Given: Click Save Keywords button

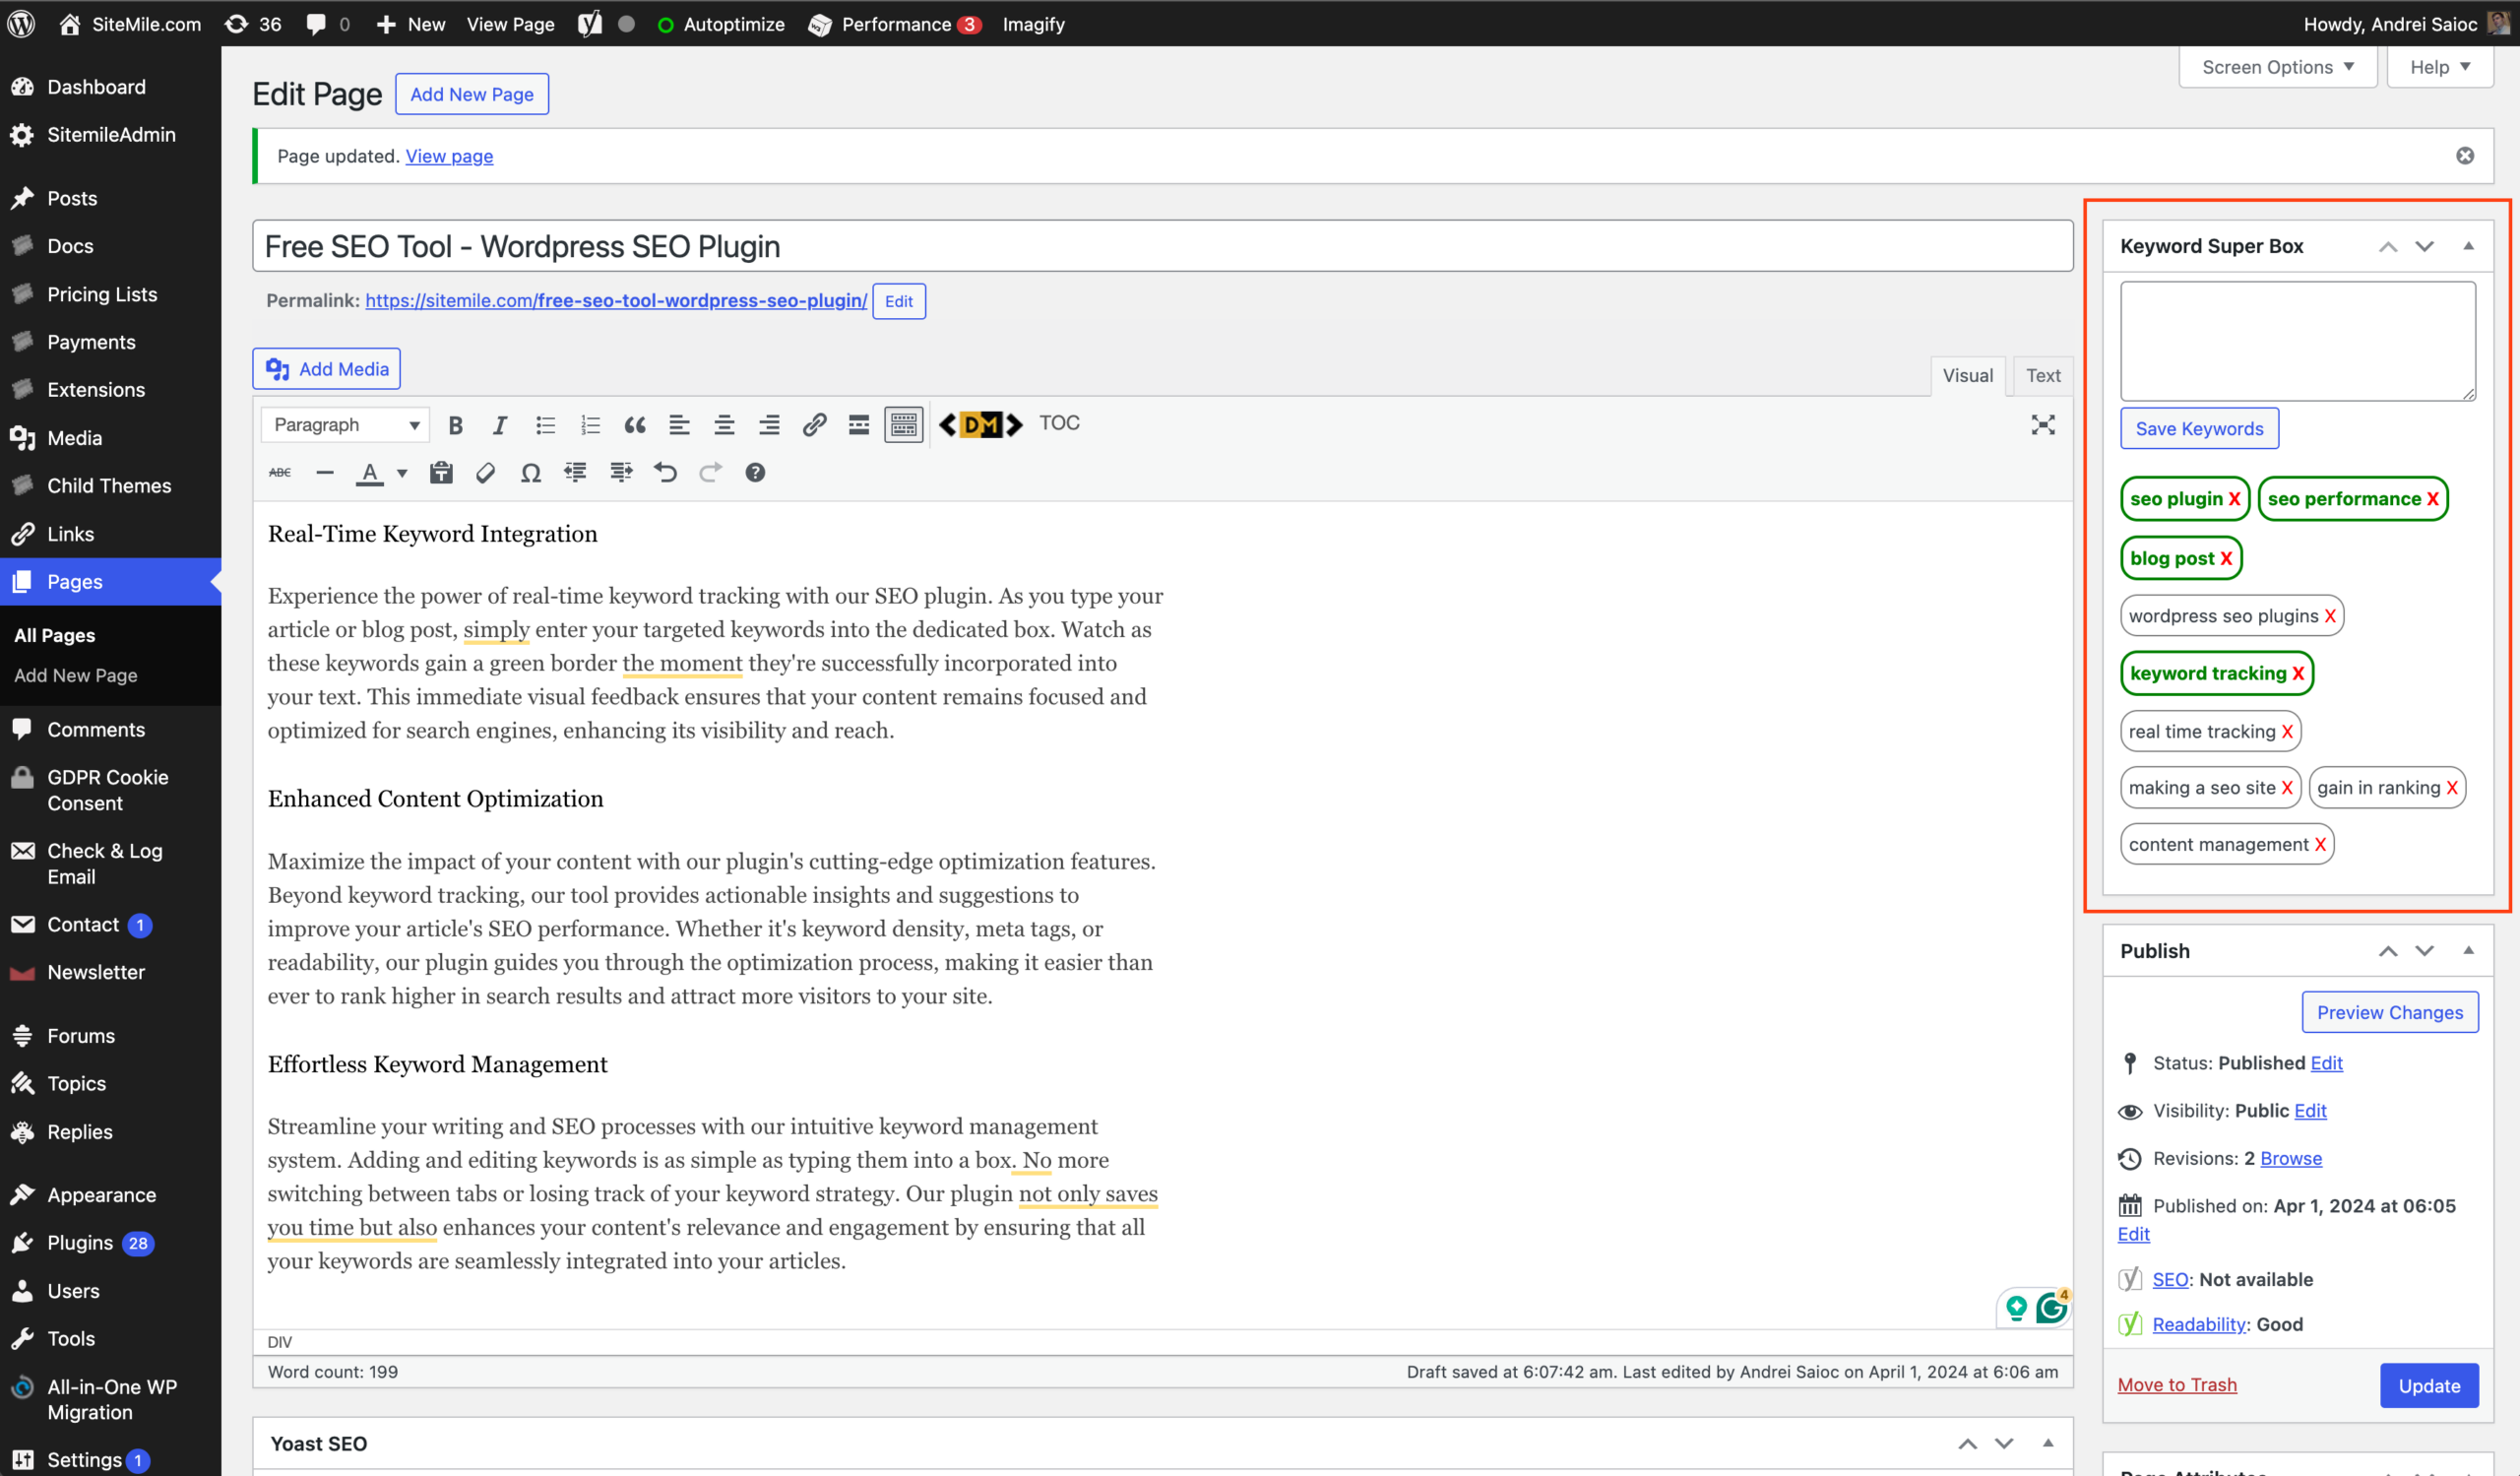Looking at the screenshot, I should (x=2199, y=429).
